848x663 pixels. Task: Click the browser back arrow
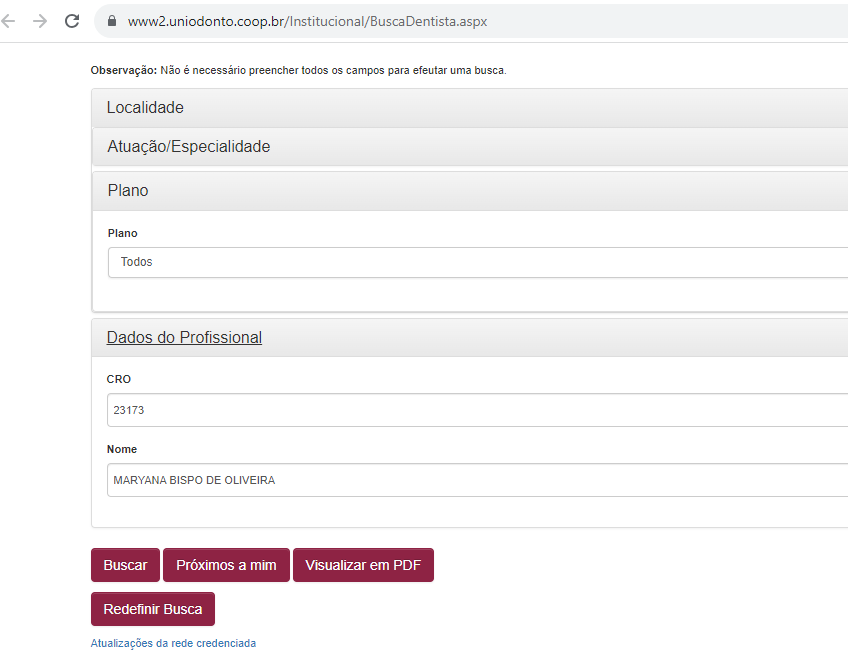click(x=8, y=21)
